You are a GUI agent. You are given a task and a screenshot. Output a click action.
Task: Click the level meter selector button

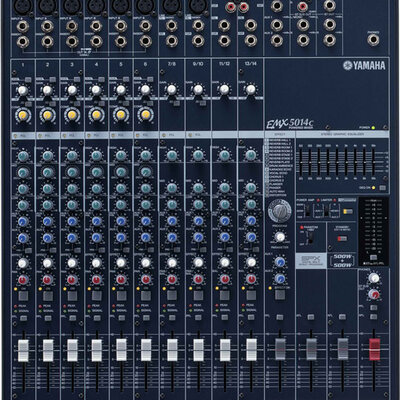click(x=374, y=258)
